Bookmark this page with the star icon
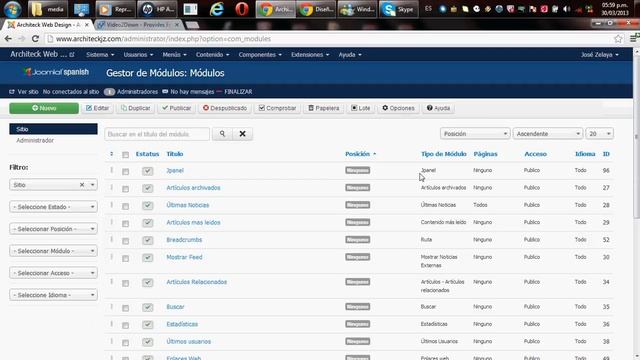This screenshot has width=640, height=360. 618,39
